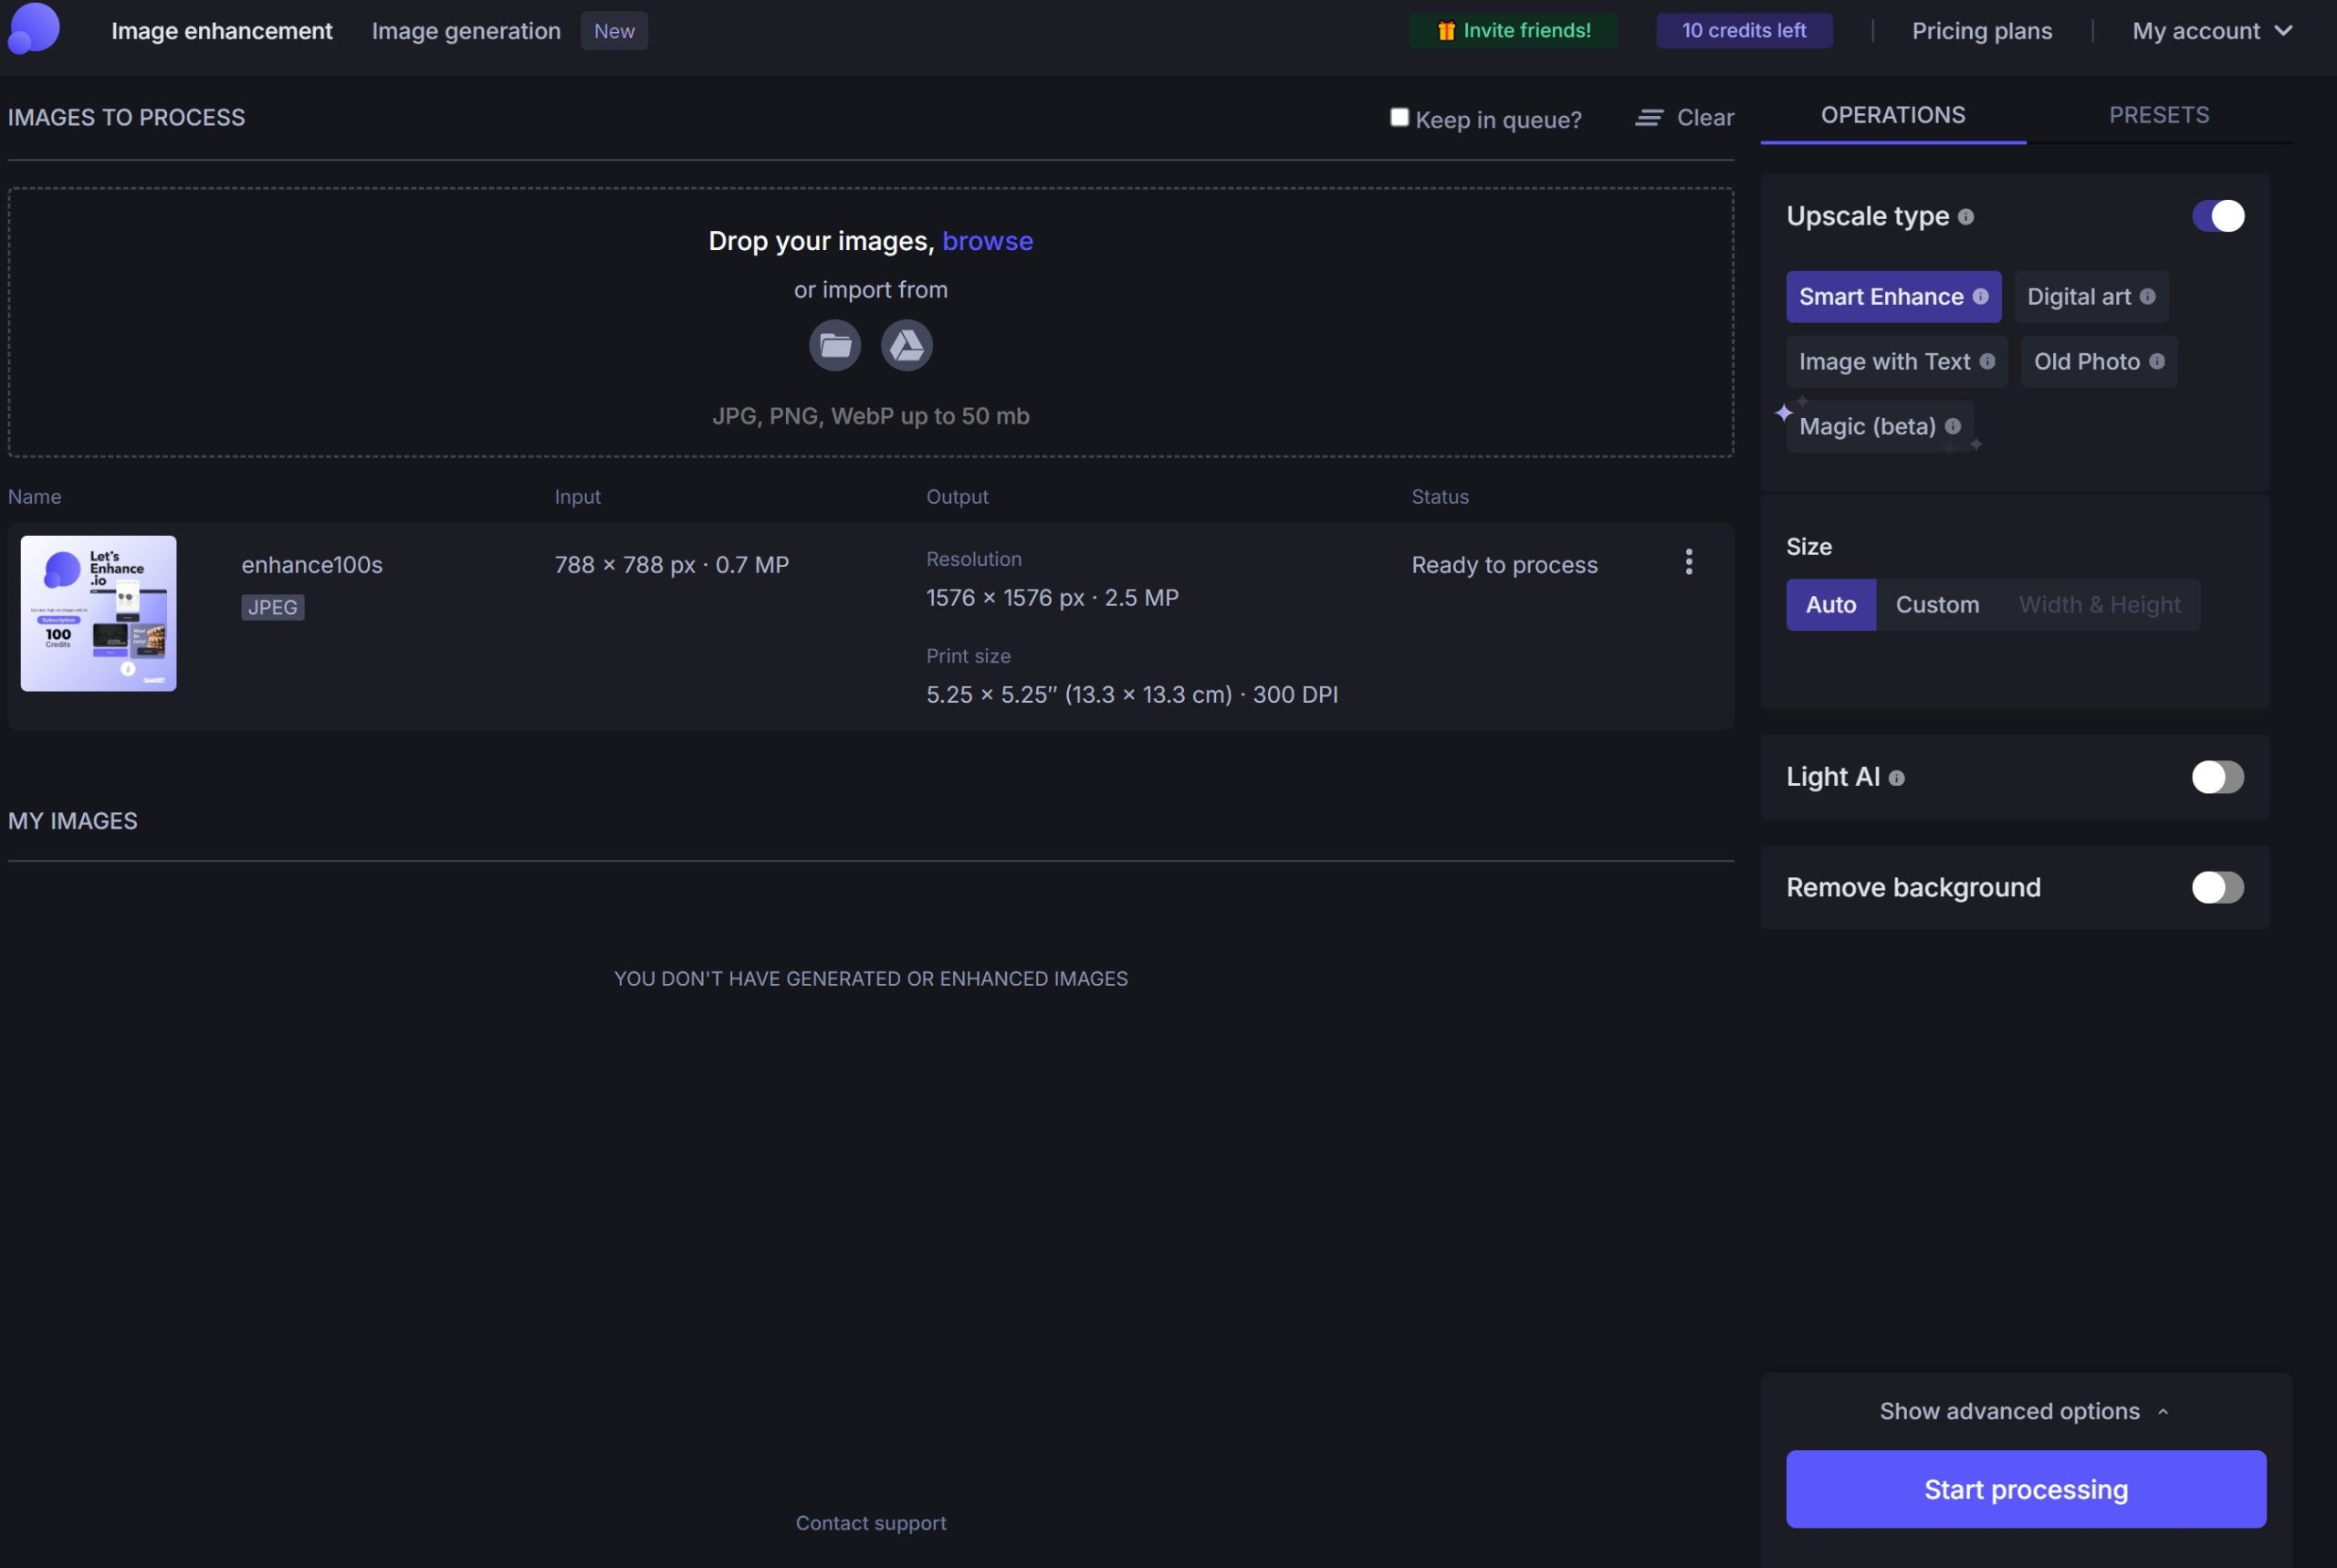Import images from computer folder icon

[x=834, y=346]
